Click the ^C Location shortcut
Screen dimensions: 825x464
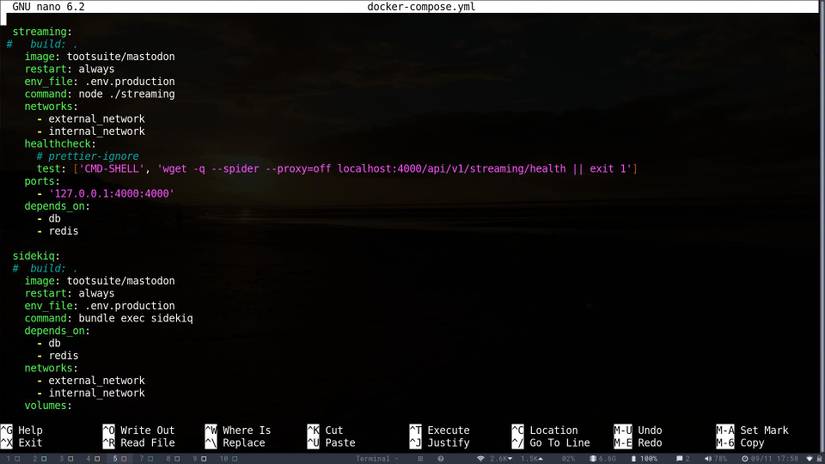tap(545, 430)
